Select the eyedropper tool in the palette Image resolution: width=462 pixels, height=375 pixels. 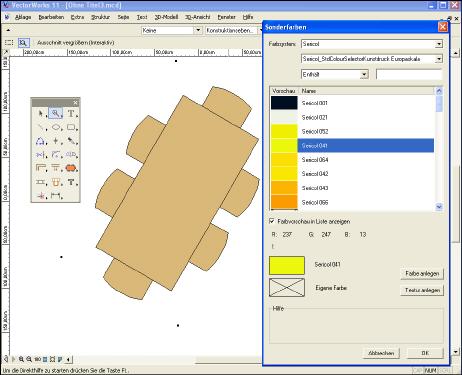click(x=71, y=141)
